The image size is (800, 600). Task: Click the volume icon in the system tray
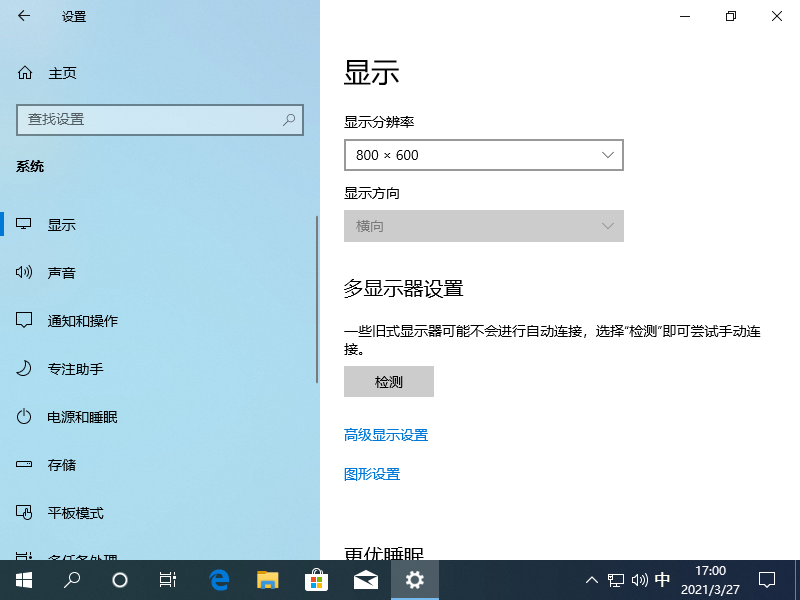[639, 579]
